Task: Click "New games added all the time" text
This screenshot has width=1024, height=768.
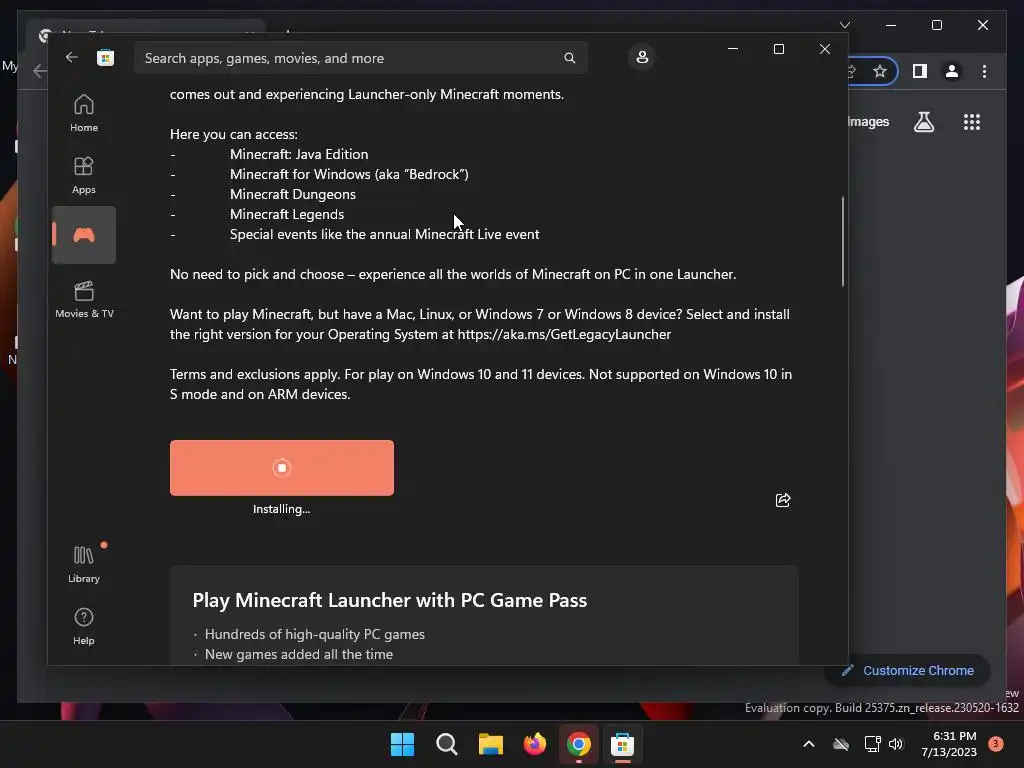Action: tap(299, 654)
